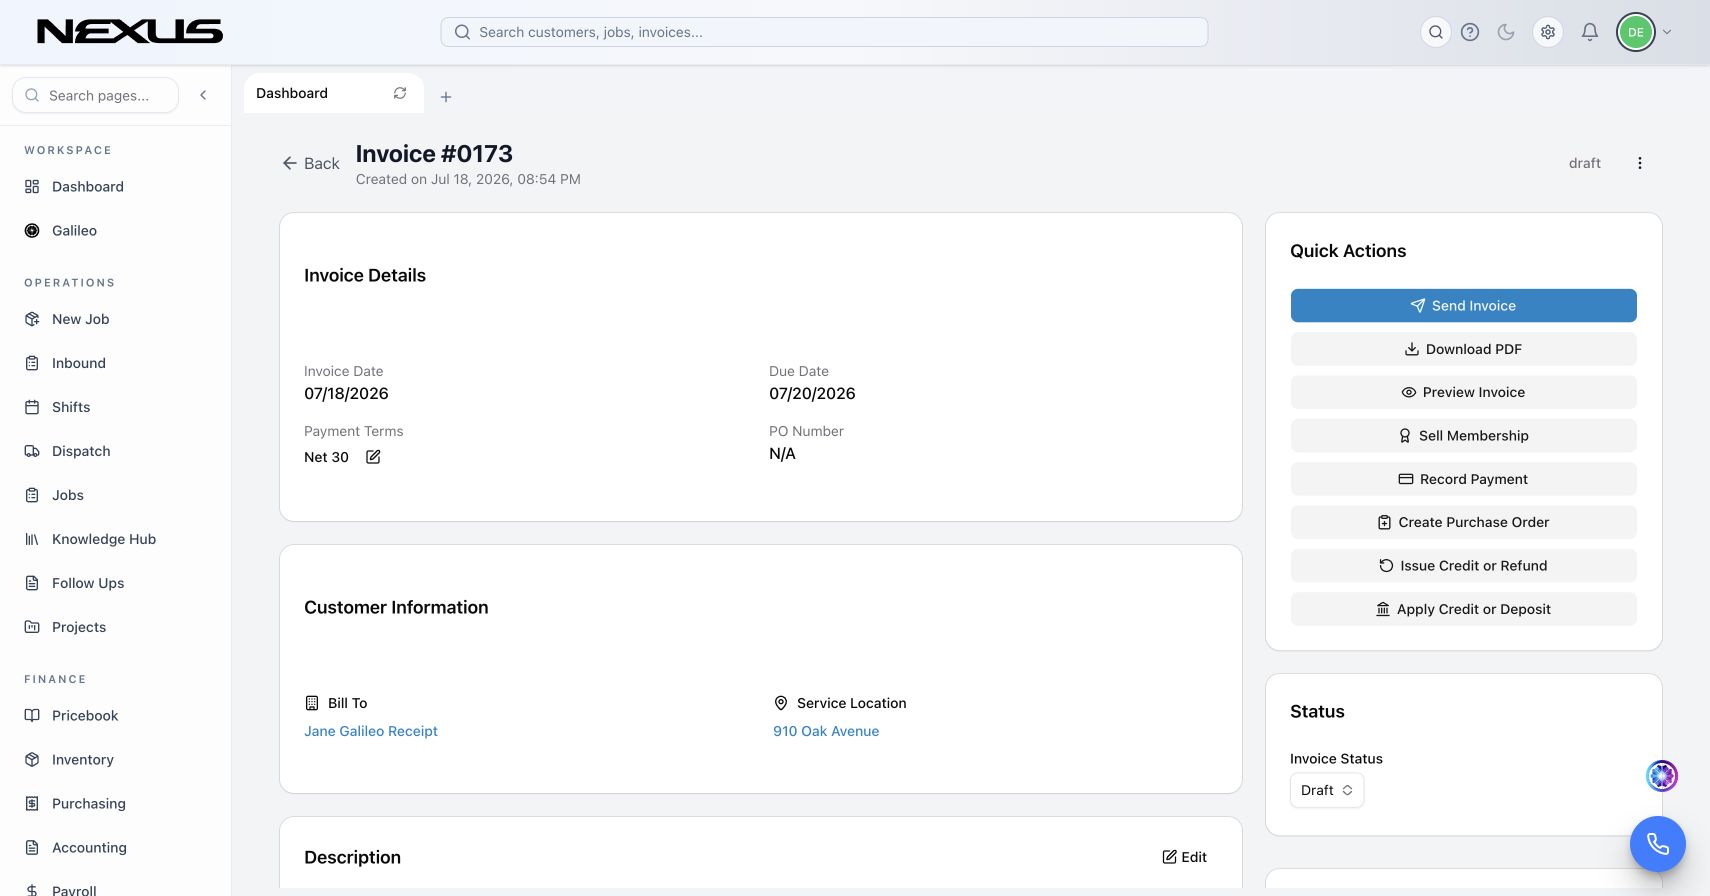Image resolution: width=1710 pixels, height=896 pixels.
Task: Open Galileo in sidebar
Action: (x=74, y=231)
